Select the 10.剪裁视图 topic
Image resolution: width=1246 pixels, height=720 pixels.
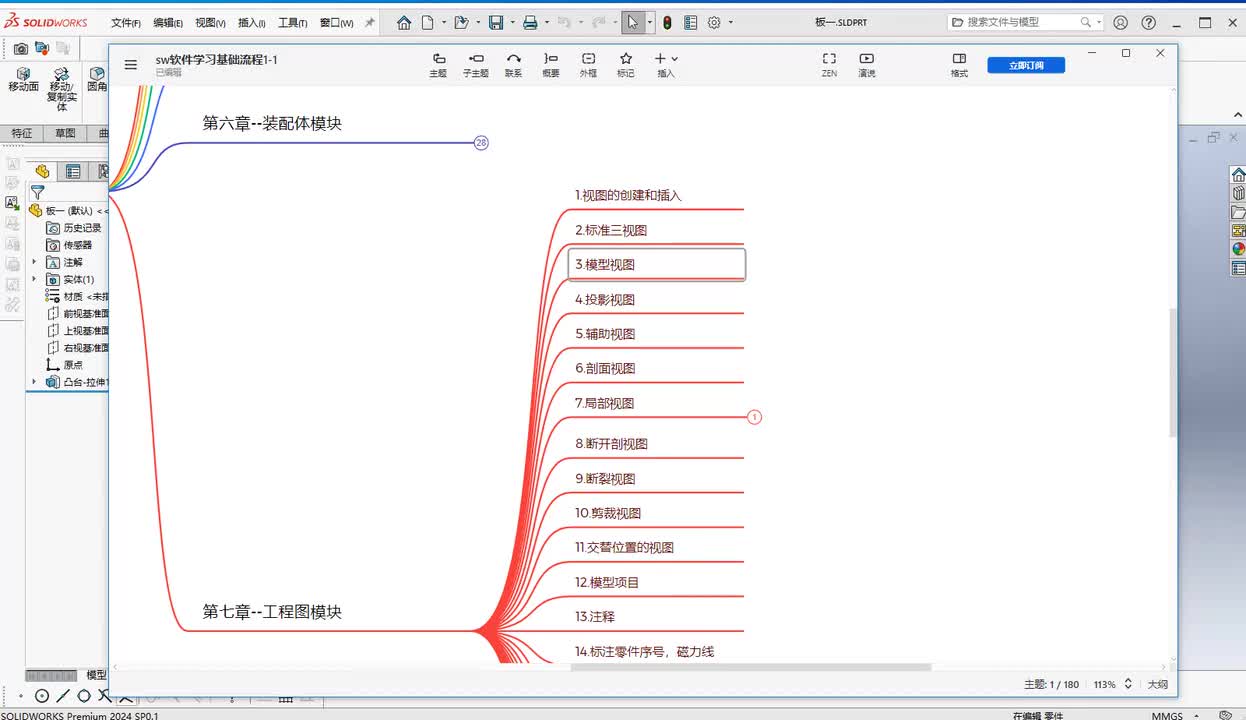[x=608, y=513]
